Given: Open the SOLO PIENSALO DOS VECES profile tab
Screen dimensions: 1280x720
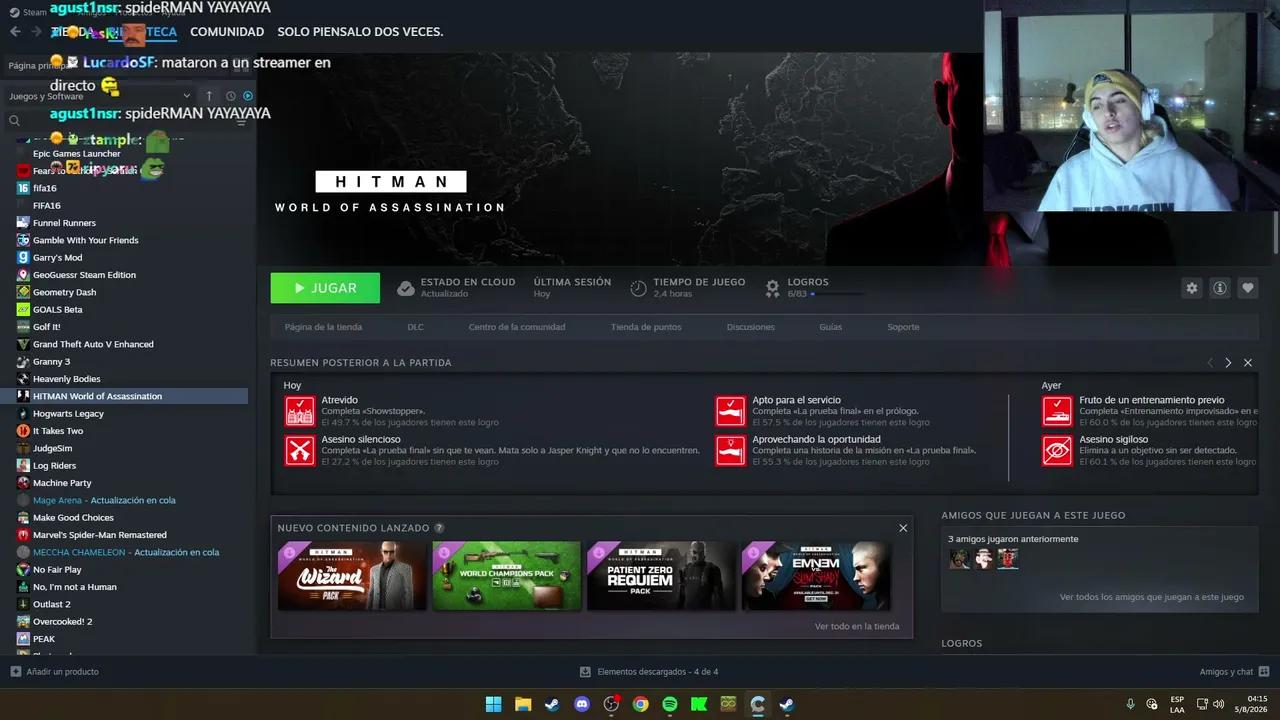Looking at the screenshot, I should pos(360,32).
